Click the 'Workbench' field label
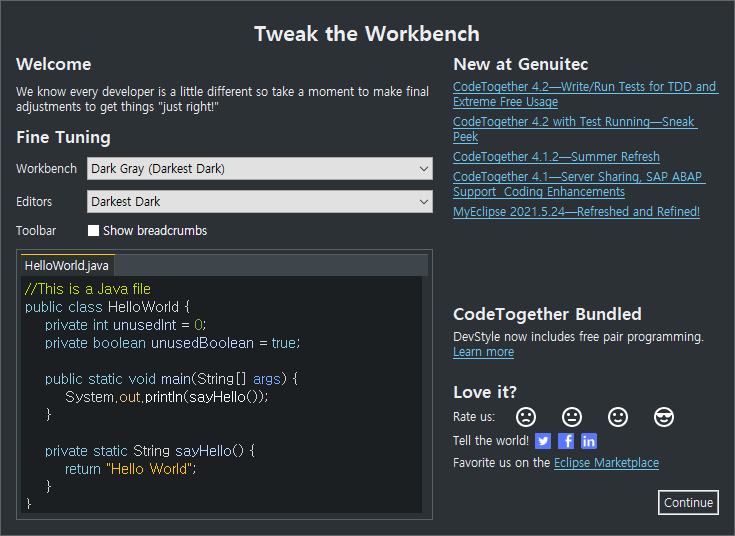The width and height of the screenshot is (735, 536). (x=46, y=168)
